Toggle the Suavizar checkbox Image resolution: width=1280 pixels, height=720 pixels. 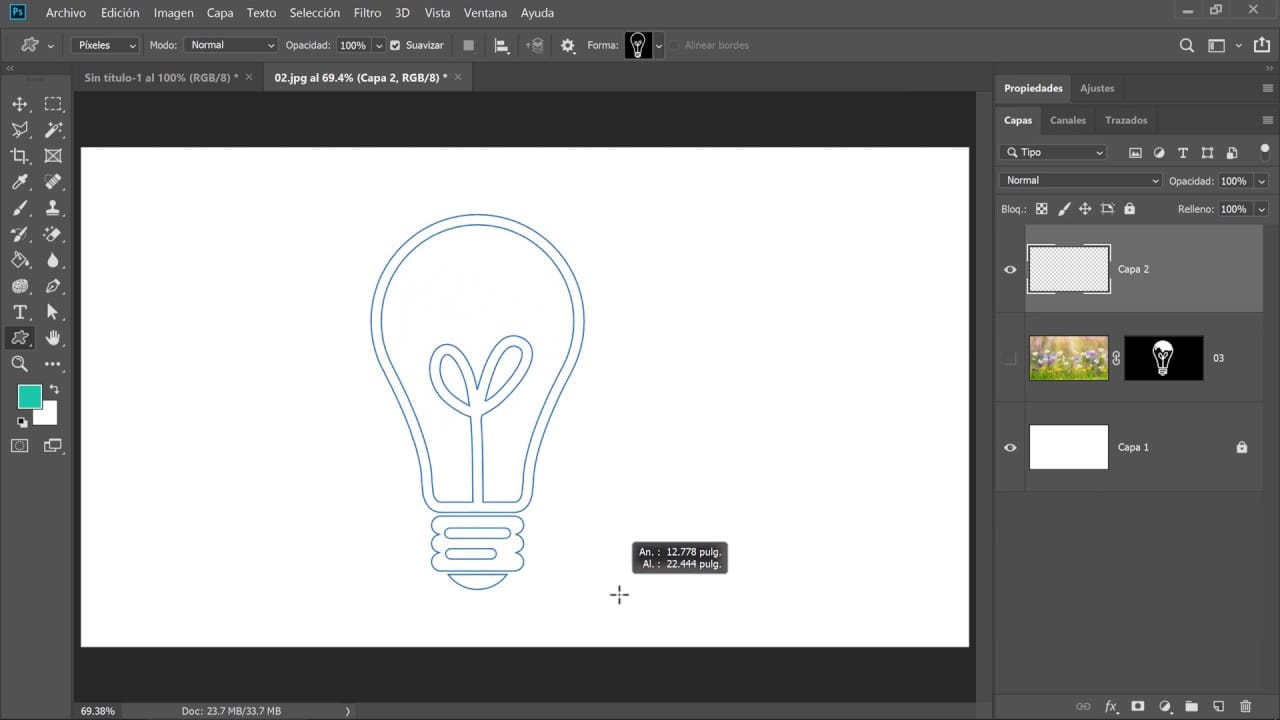395,45
